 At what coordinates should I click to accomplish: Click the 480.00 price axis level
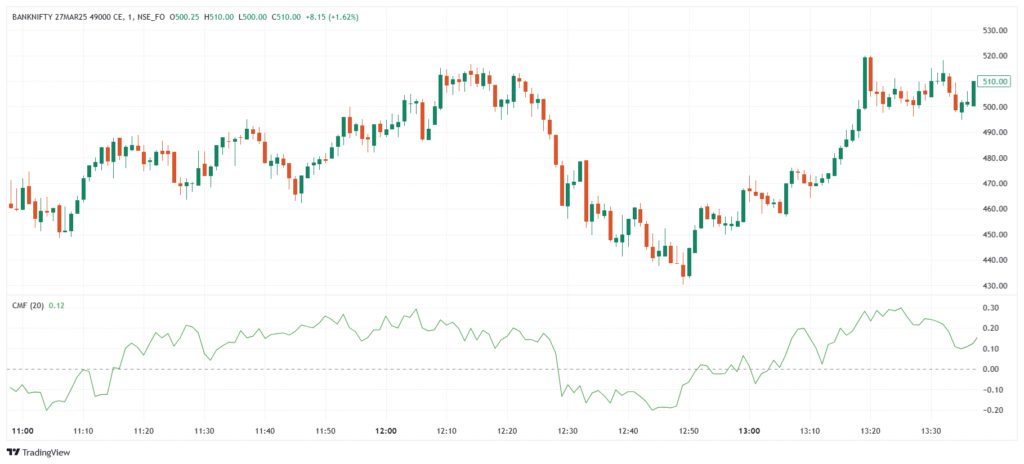coord(994,158)
